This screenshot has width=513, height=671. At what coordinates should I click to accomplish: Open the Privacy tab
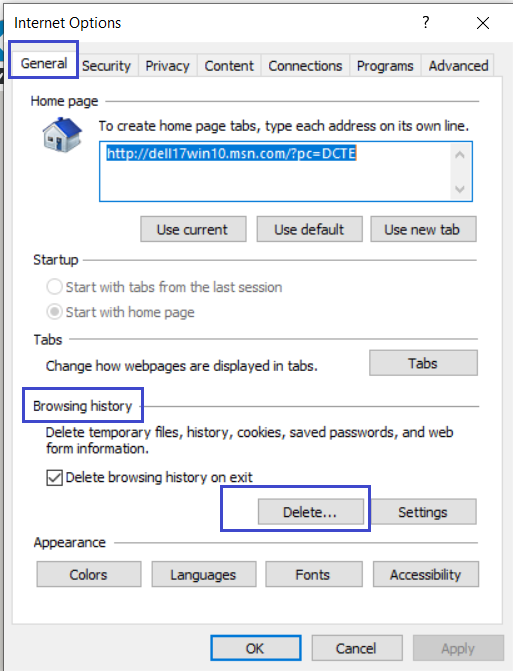(167, 66)
